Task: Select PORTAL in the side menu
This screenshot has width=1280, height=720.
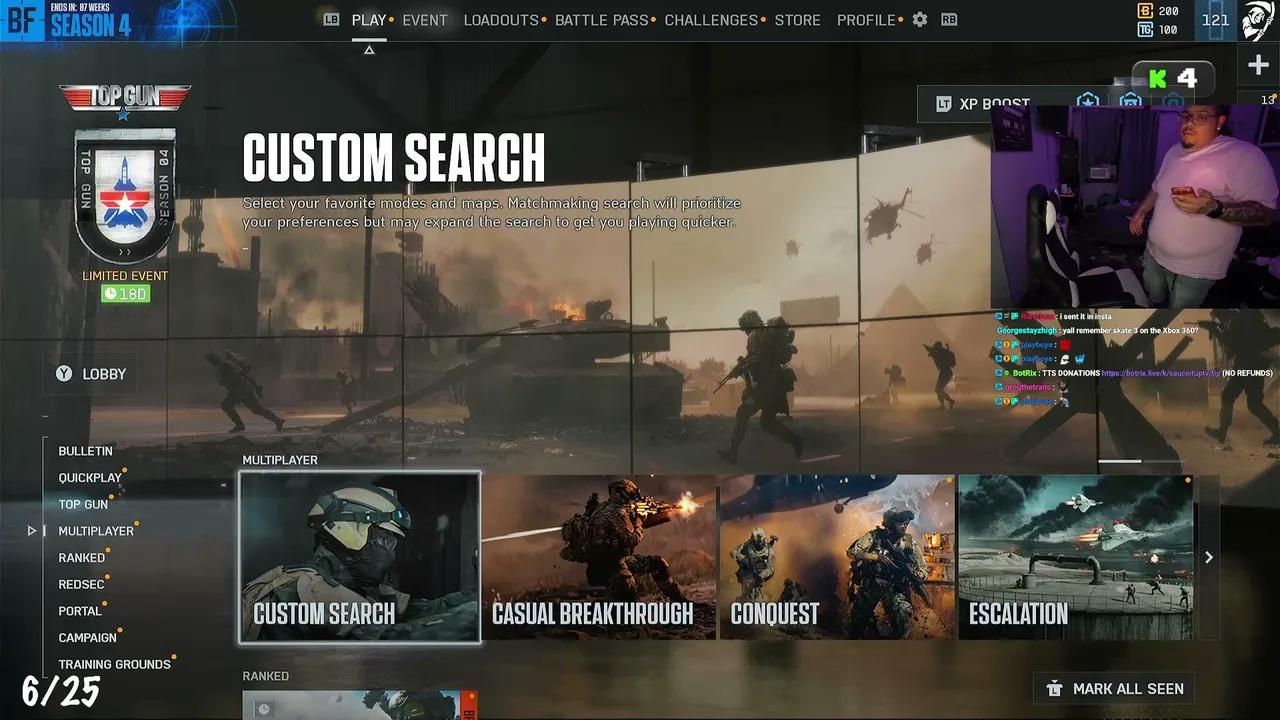Action: click(80, 611)
